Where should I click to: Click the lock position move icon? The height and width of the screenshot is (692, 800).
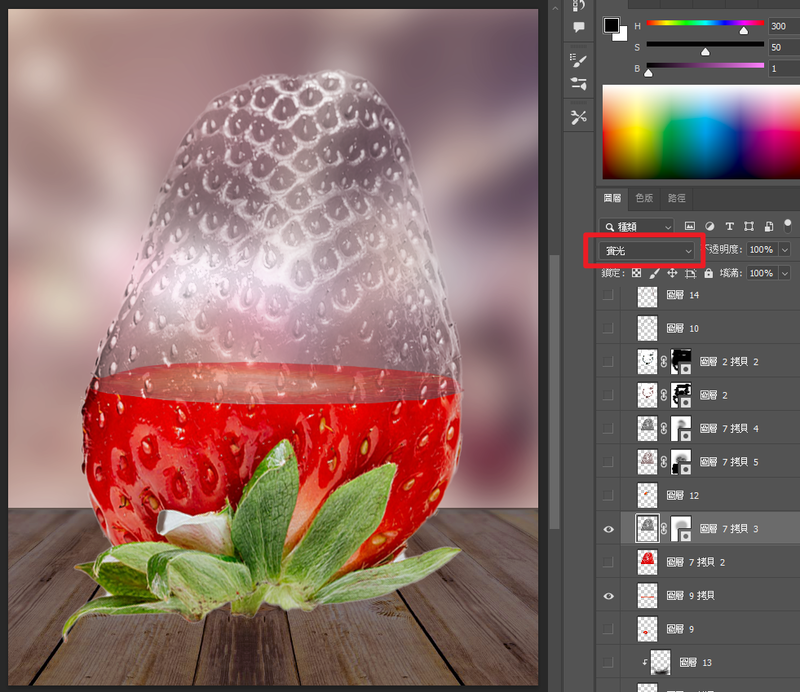[672, 273]
